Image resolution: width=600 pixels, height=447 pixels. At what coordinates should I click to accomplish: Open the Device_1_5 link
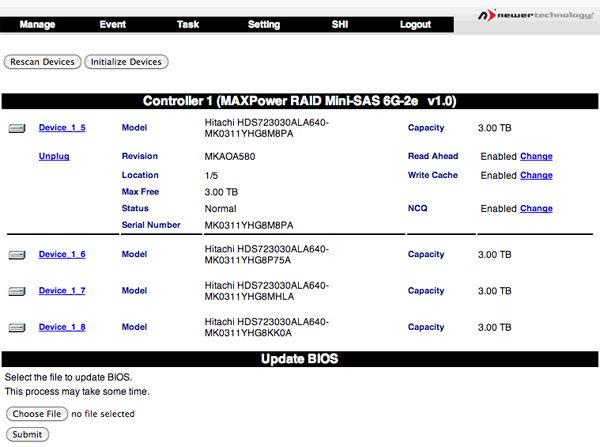tap(62, 127)
